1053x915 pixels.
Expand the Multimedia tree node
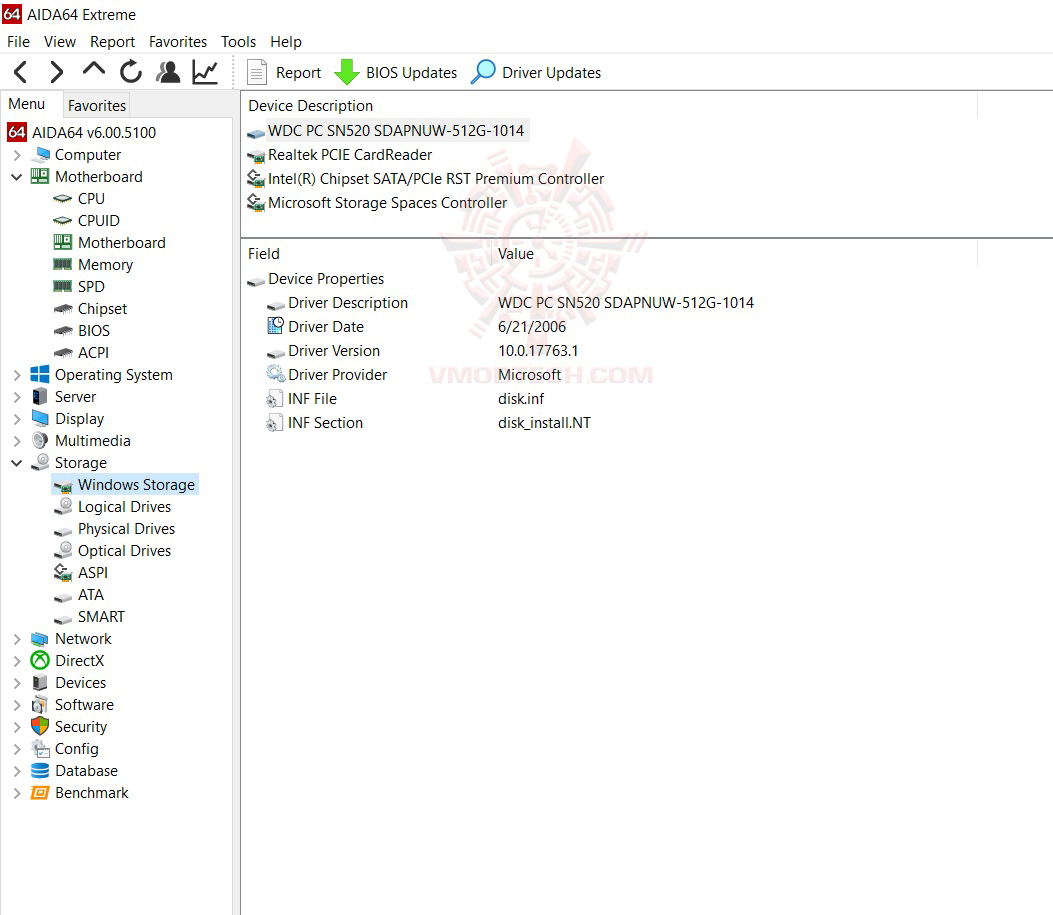(x=17, y=441)
